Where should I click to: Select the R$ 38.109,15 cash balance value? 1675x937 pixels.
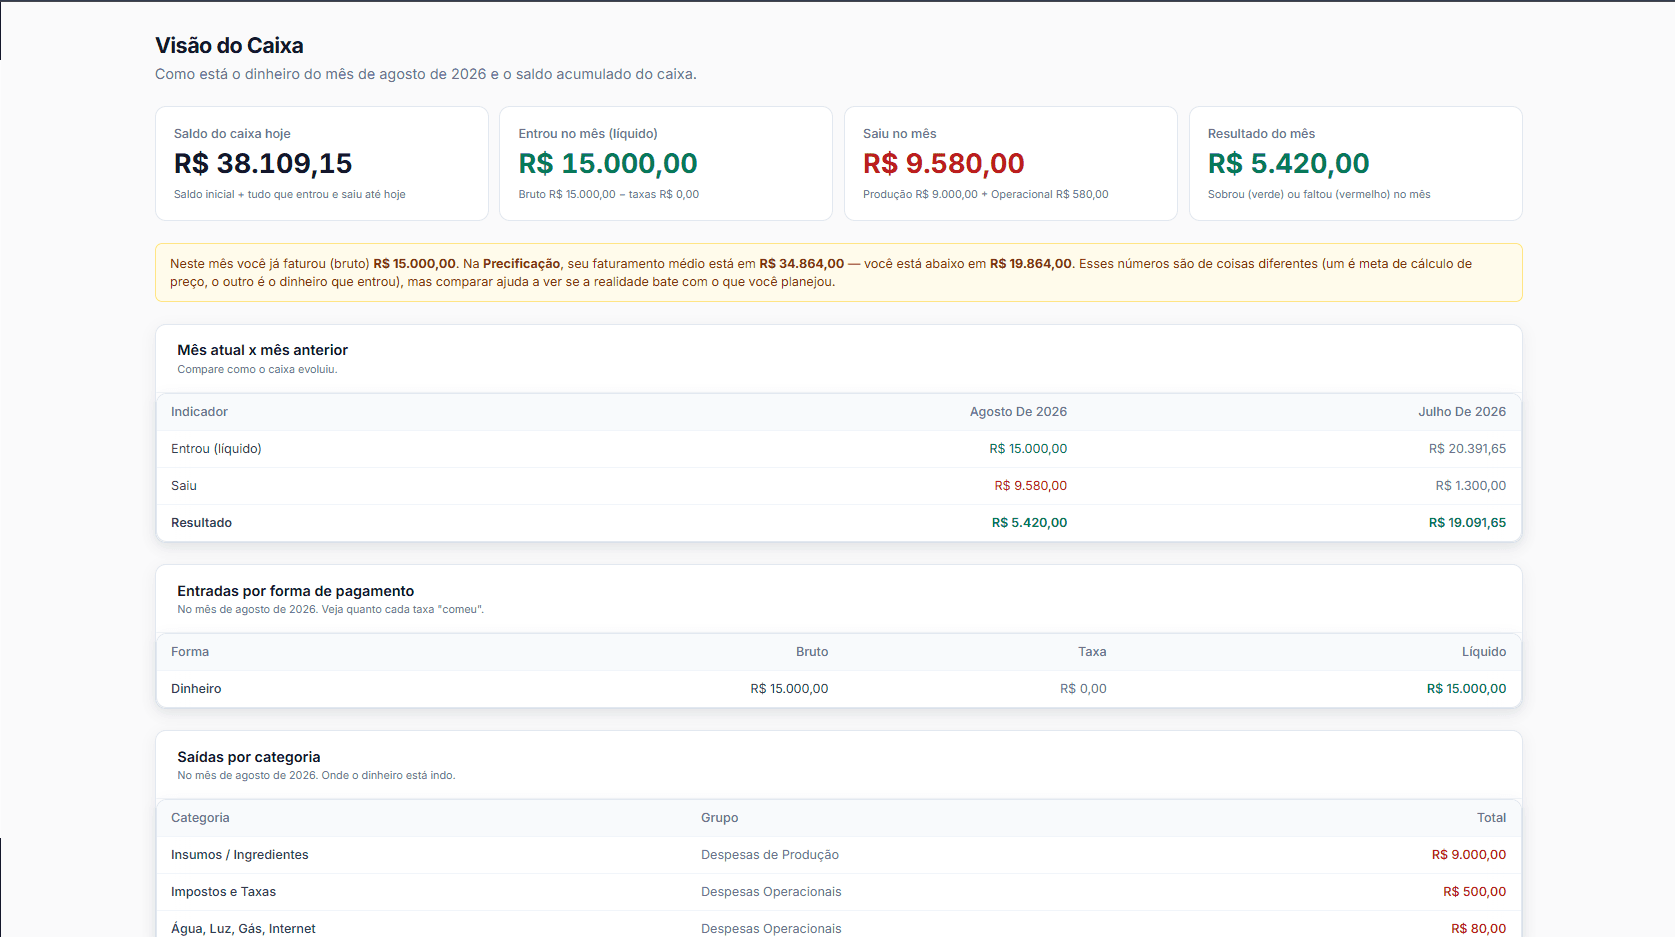pyautogui.click(x=263, y=163)
